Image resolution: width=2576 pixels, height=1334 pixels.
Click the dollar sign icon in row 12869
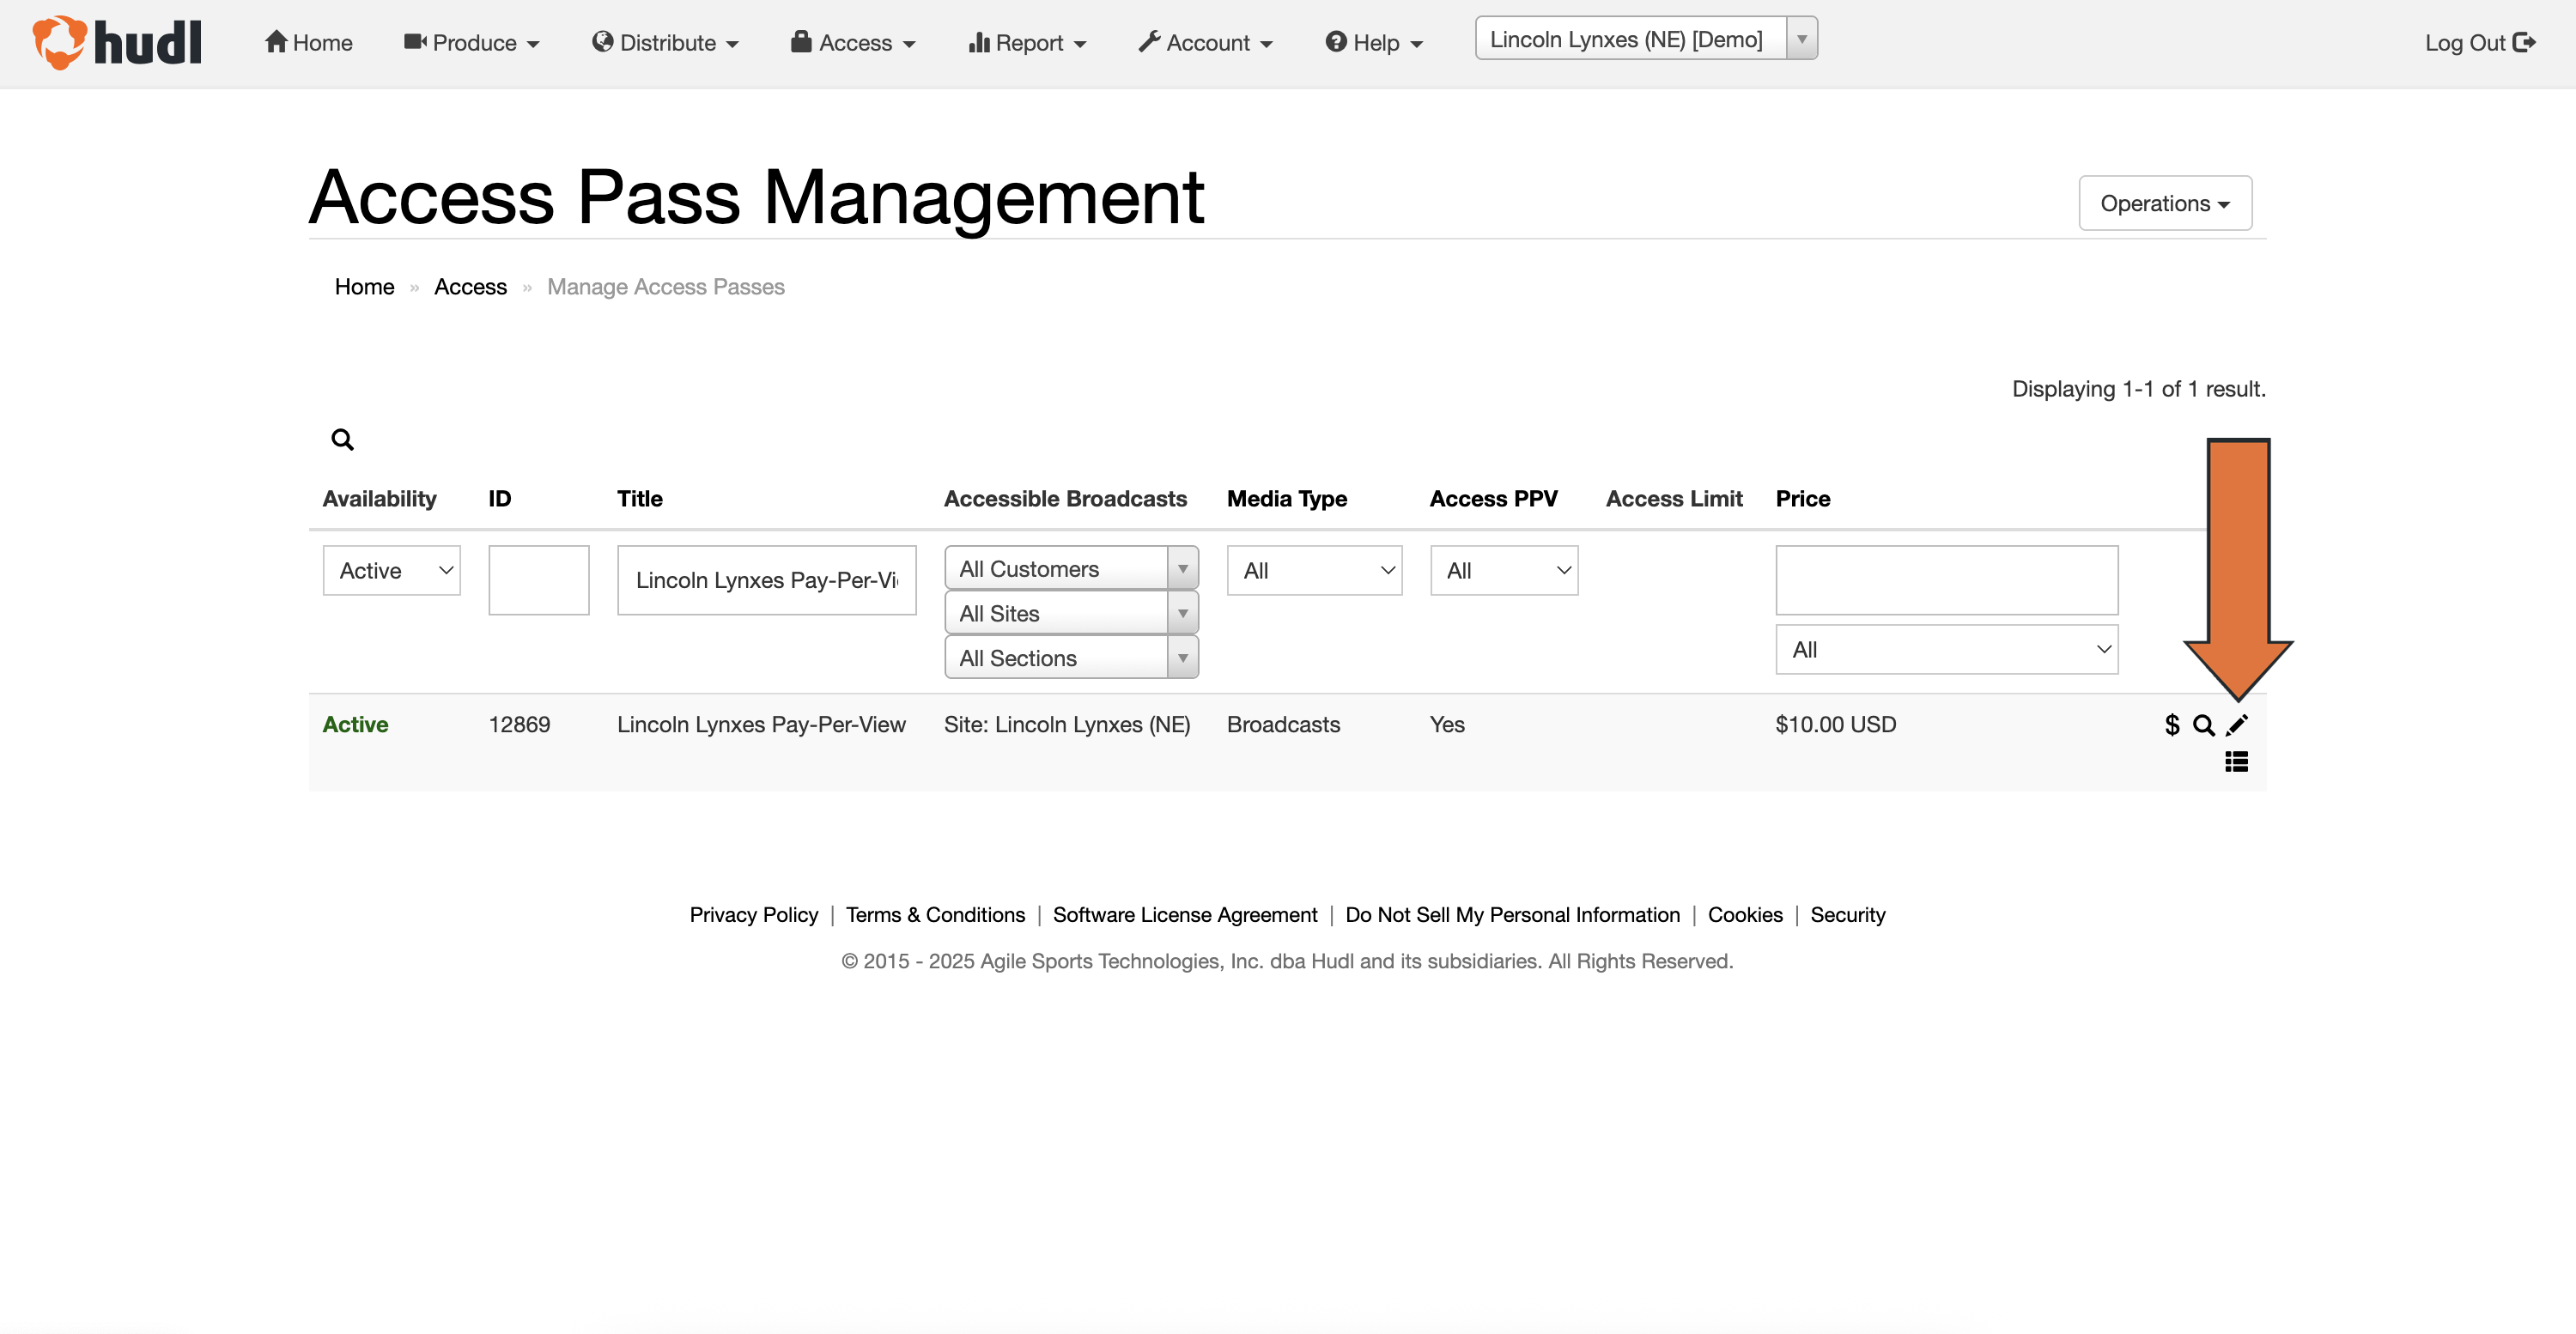(x=2171, y=725)
